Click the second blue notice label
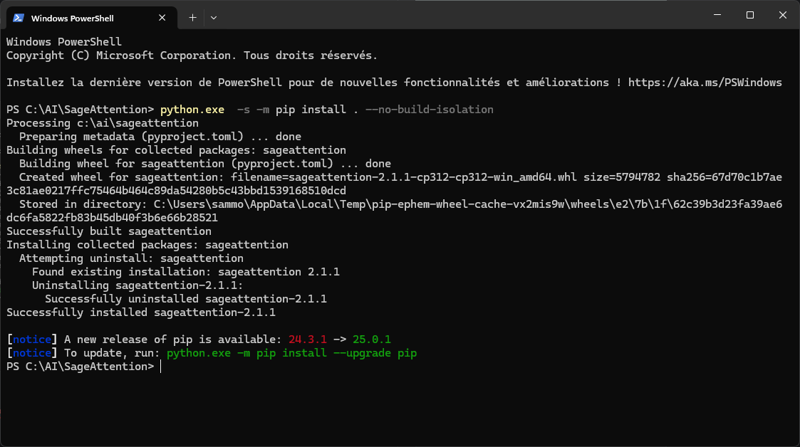The image size is (800, 447). click(32, 353)
